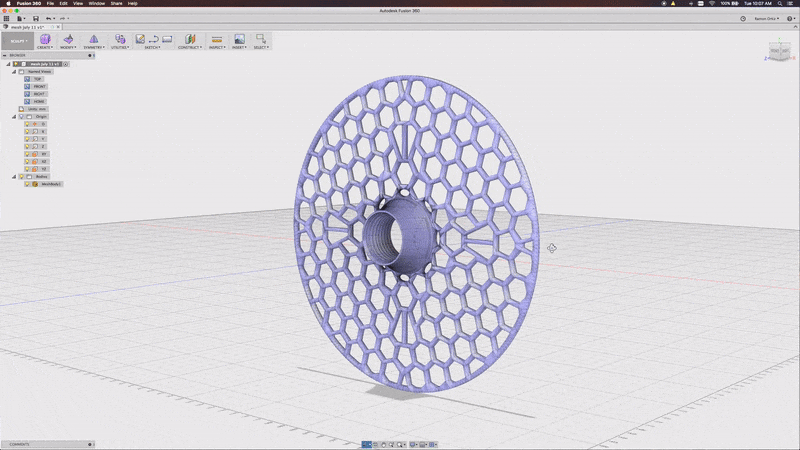Image resolution: width=800 pixels, height=450 pixels.
Task: Open the View menu
Action: coord(78,3)
